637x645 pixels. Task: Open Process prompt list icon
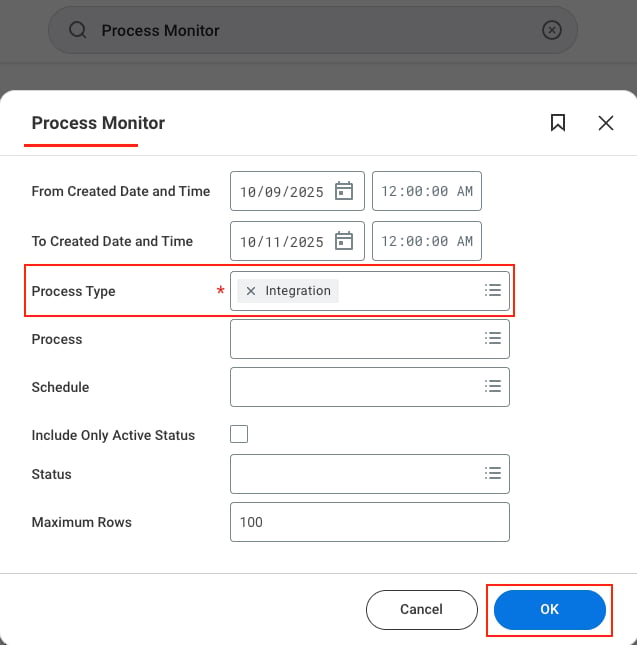[x=493, y=339]
